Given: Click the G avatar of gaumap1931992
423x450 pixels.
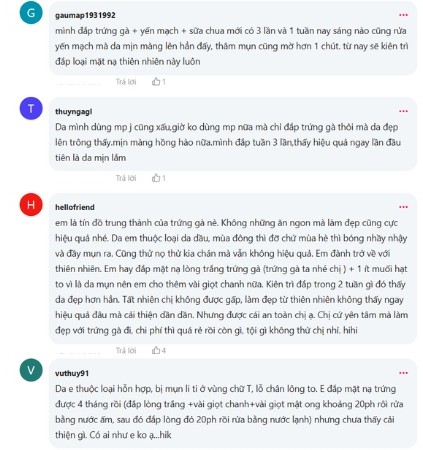Looking at the screenshot, I should click(x=31, y=13).
